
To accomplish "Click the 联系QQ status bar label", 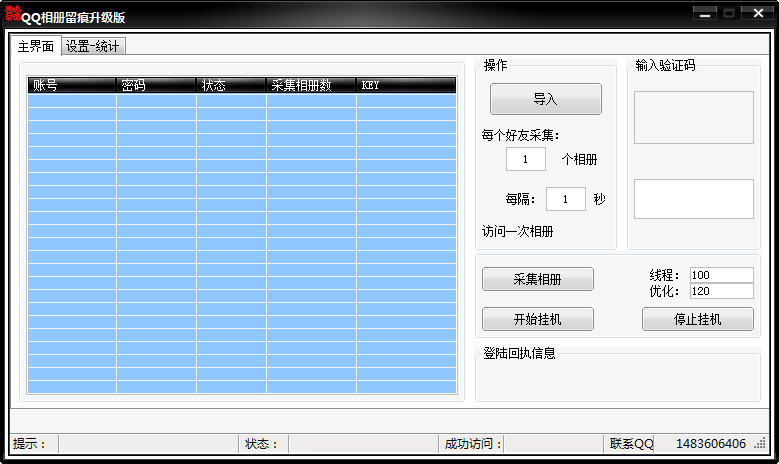I will (x=631, y=444).
